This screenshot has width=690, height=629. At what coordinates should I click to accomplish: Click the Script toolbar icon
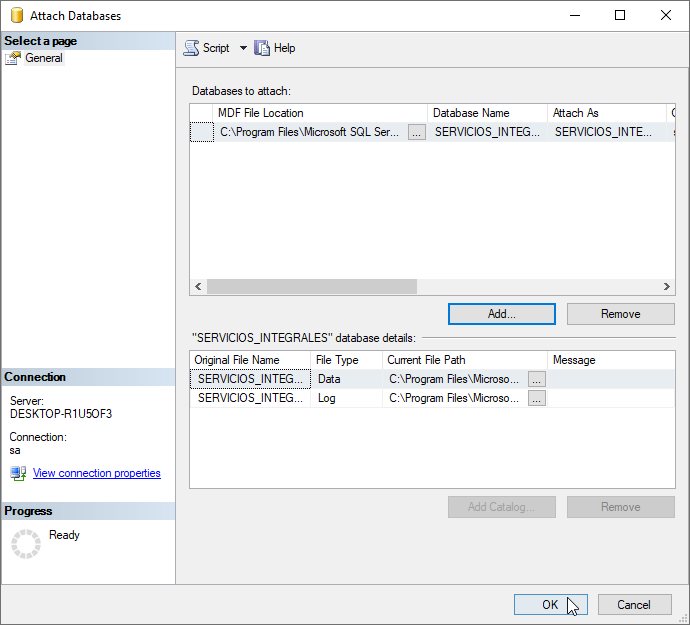(192, 48)
